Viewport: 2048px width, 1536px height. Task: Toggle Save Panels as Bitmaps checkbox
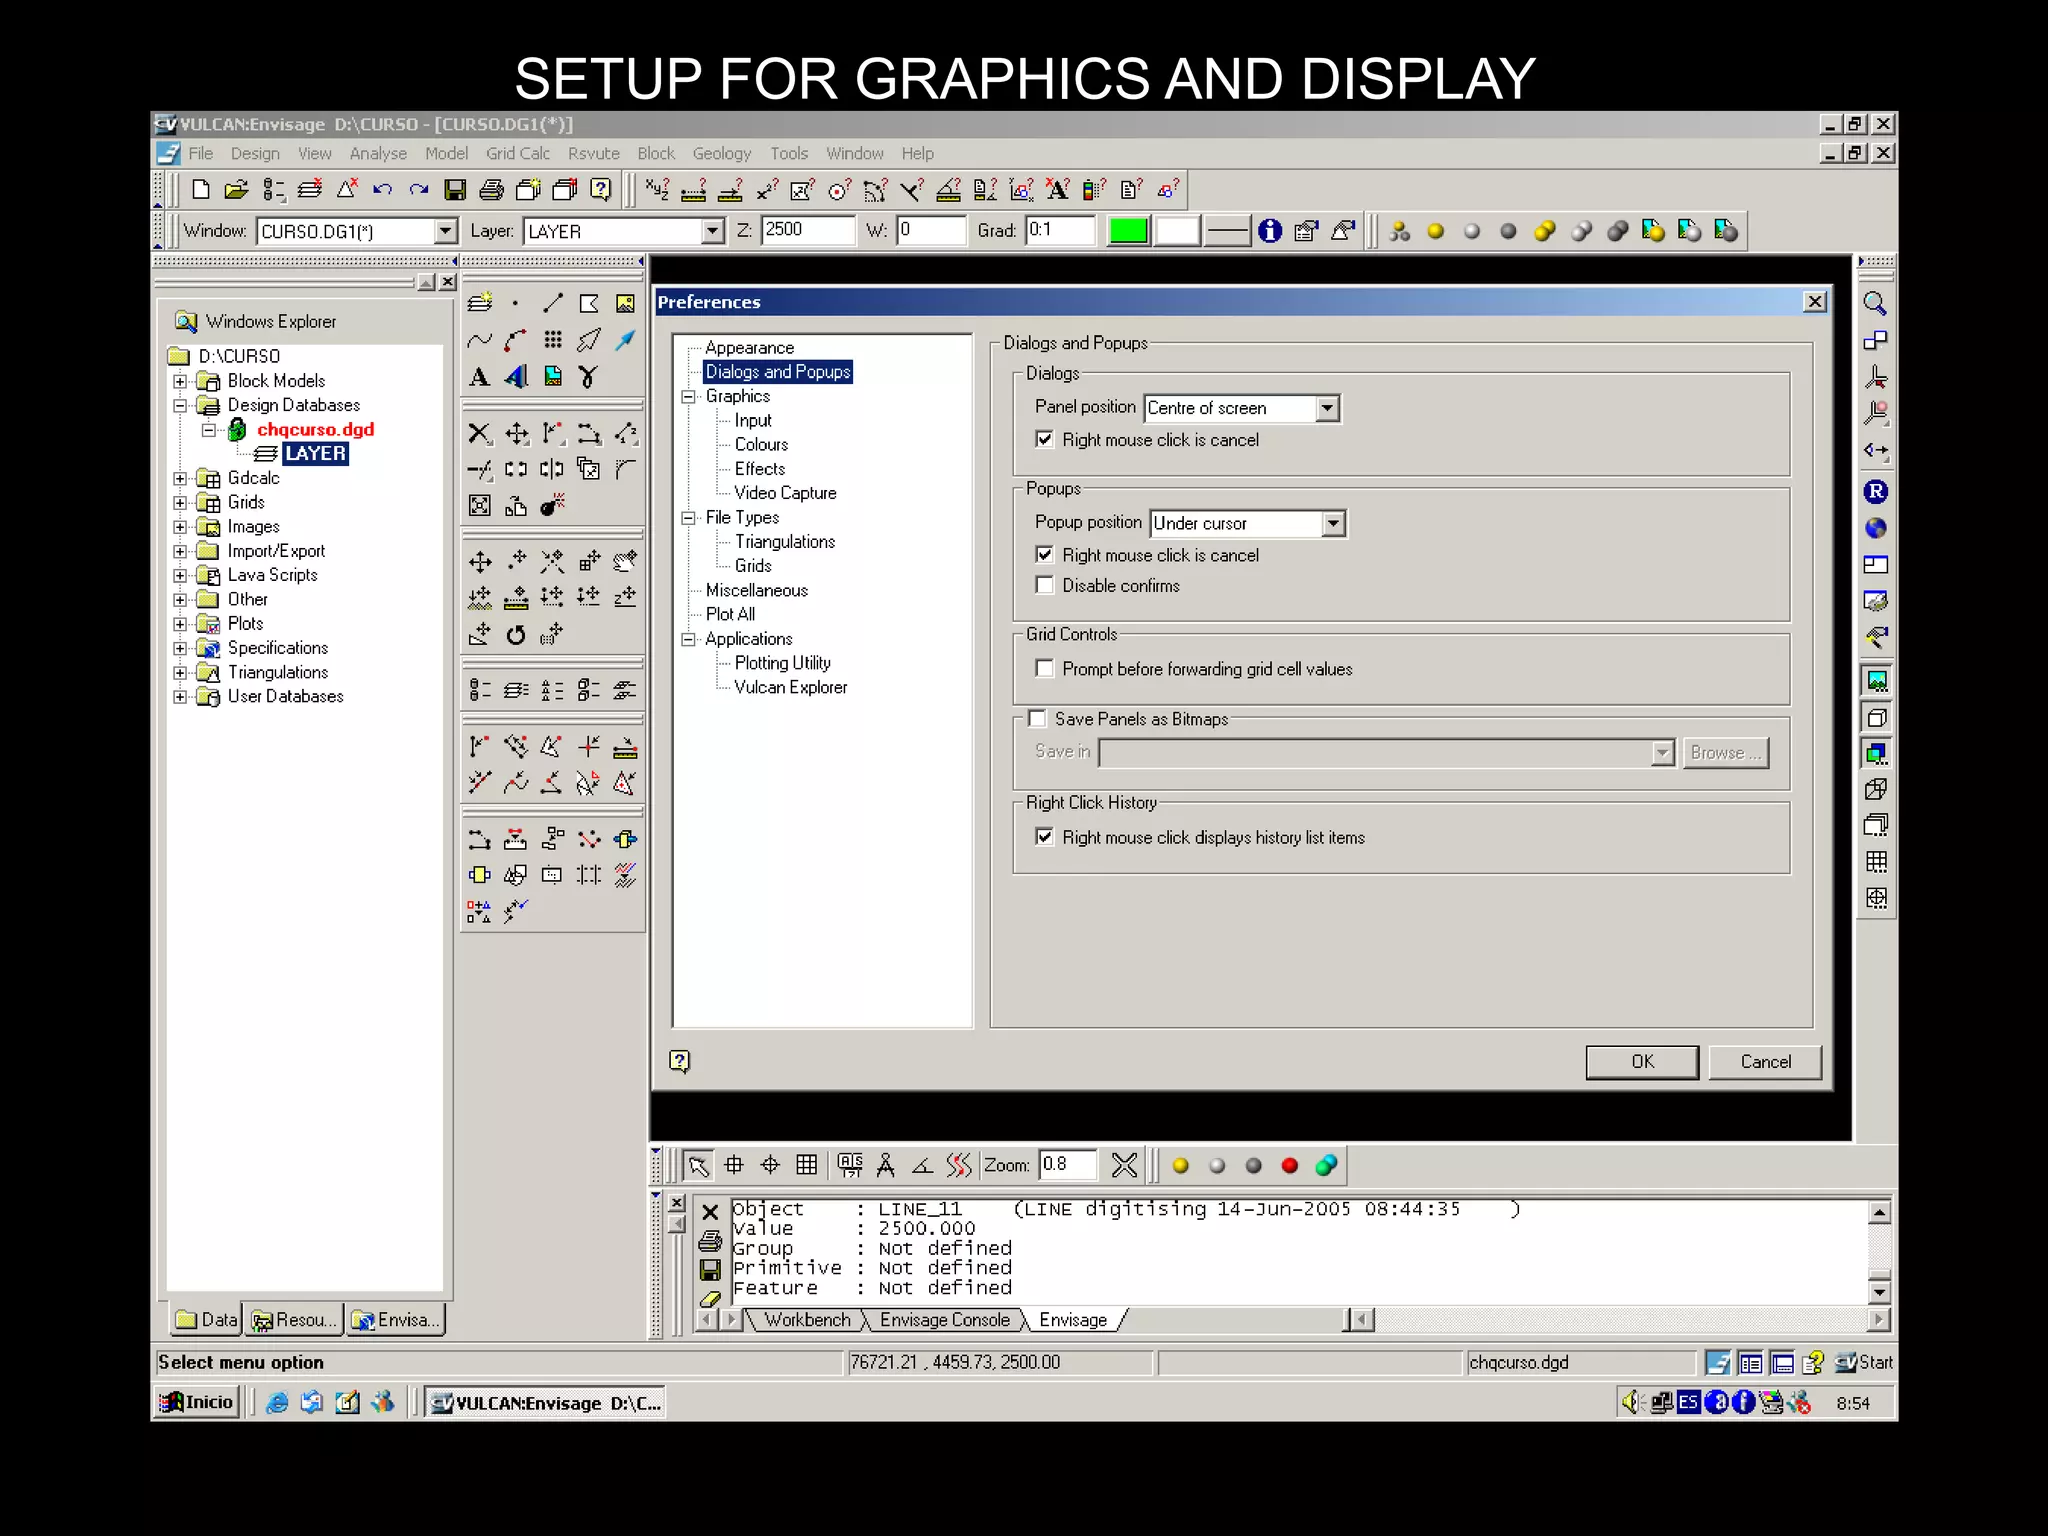[1038, 719]
